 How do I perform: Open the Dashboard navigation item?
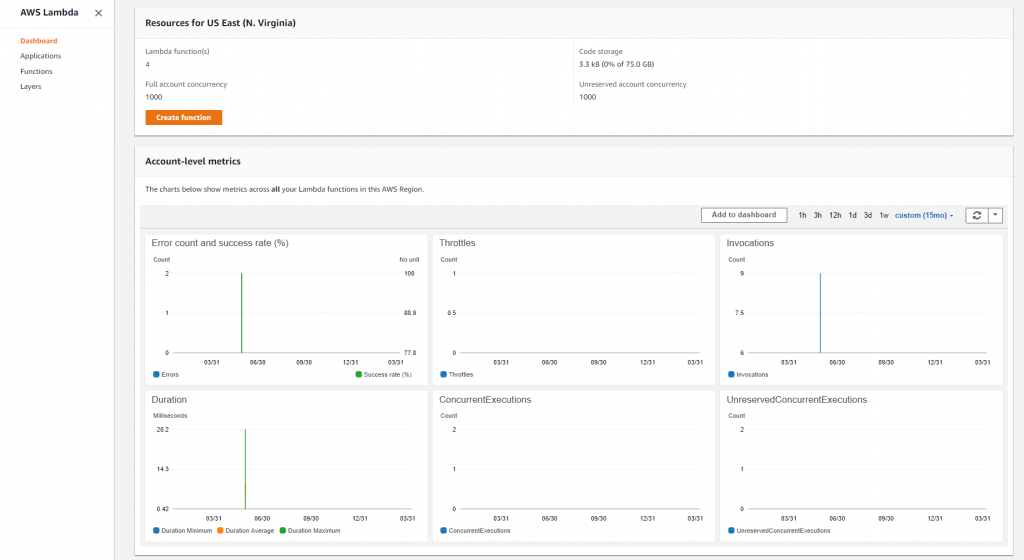[39, 40]
